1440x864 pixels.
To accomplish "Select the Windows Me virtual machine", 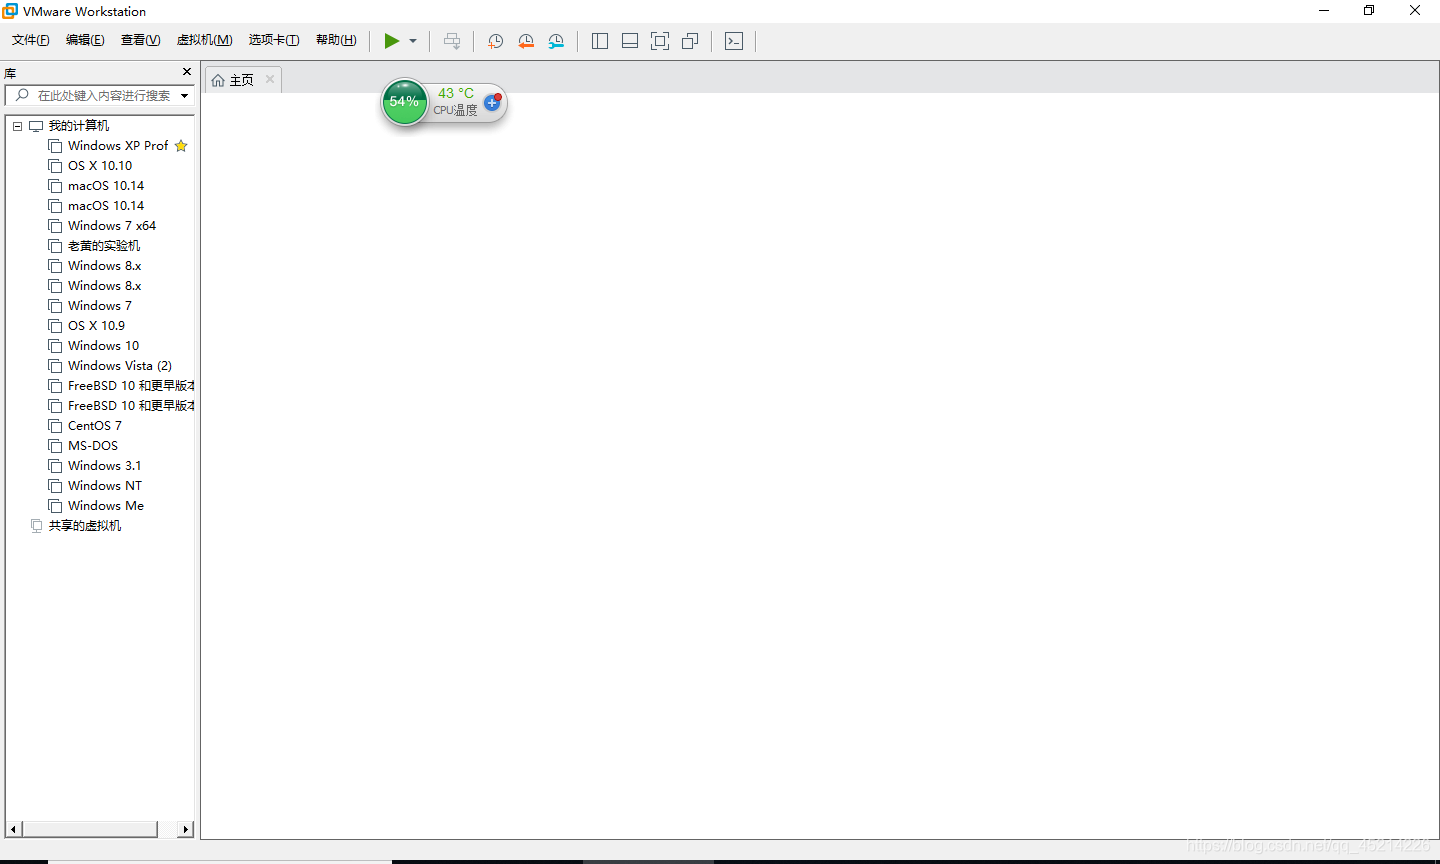I will [x=106, y=506].
